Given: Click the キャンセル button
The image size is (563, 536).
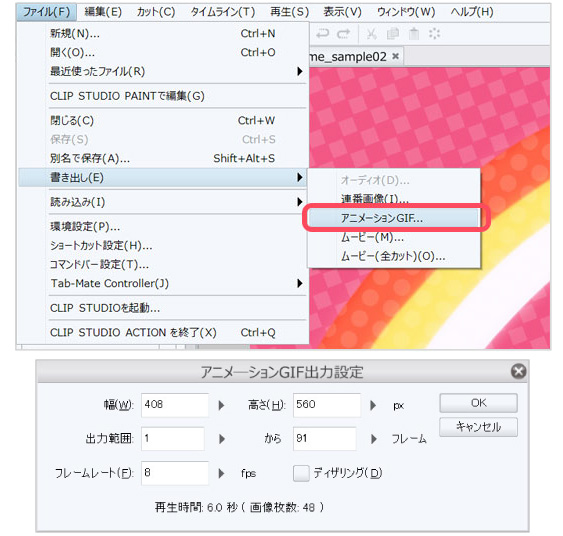Looking at the screenshot, I should click(x=478, y=427).
